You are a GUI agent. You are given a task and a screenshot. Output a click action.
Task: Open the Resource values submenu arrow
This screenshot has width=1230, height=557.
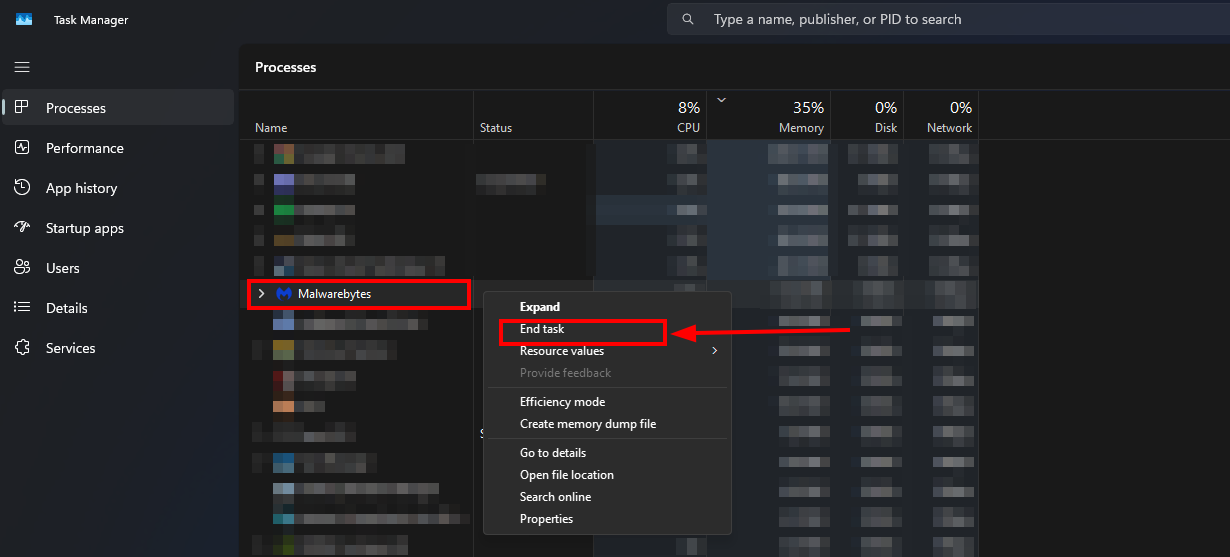coord(714,351)
